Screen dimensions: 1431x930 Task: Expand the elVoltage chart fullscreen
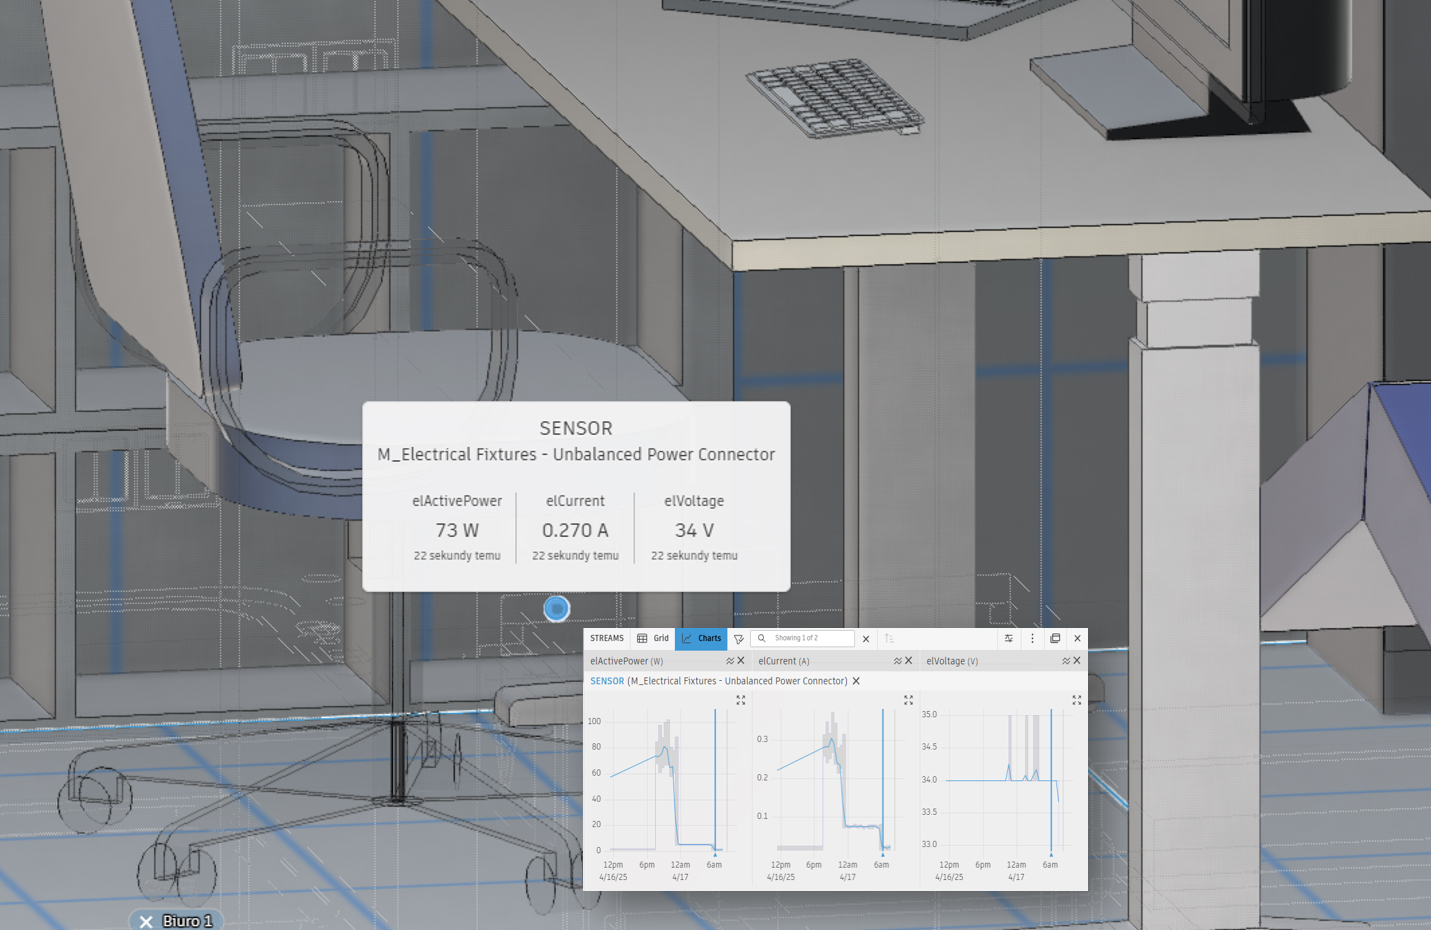point(1077,700)
